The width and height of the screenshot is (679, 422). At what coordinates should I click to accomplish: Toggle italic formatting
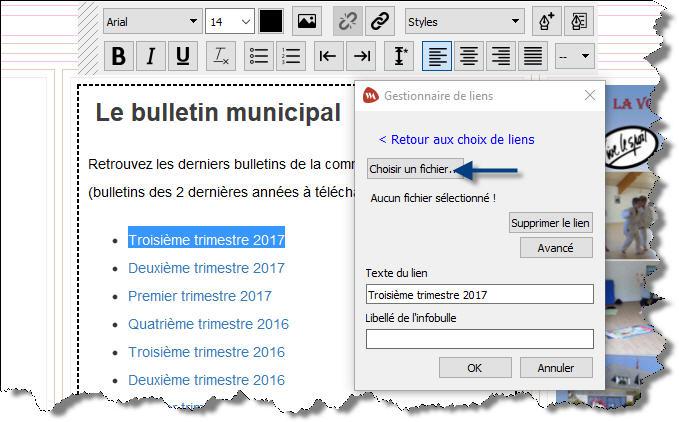[x=150, y=57]
